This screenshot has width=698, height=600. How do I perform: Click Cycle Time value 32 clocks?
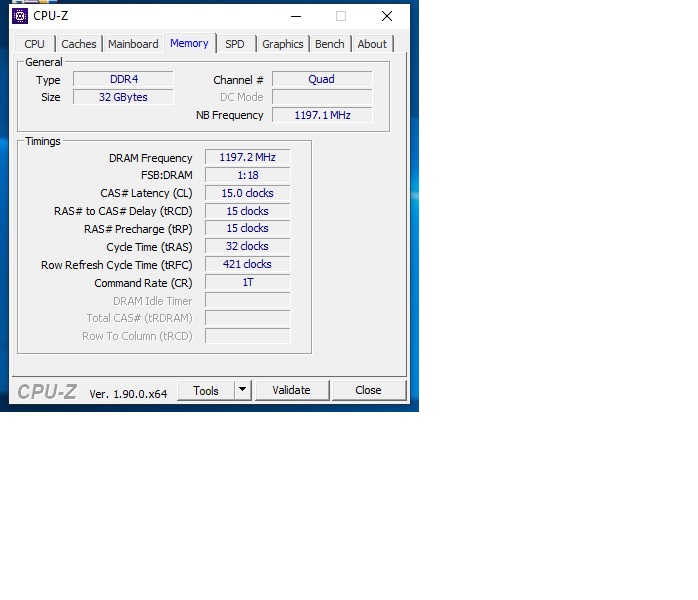tap(248, 246)
